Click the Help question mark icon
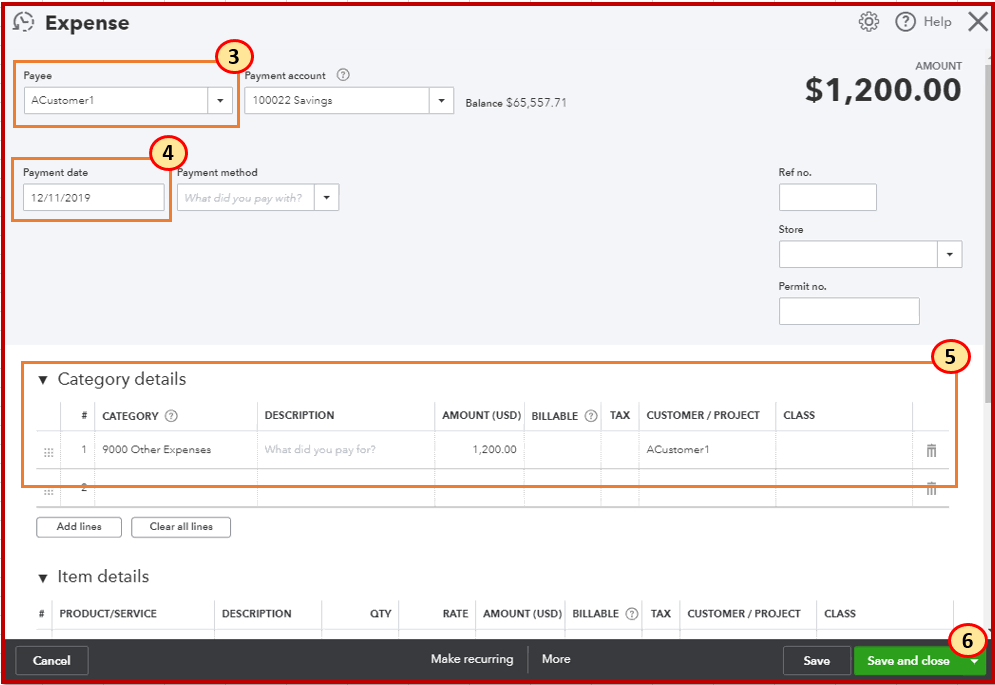 (x=905, y=22)
